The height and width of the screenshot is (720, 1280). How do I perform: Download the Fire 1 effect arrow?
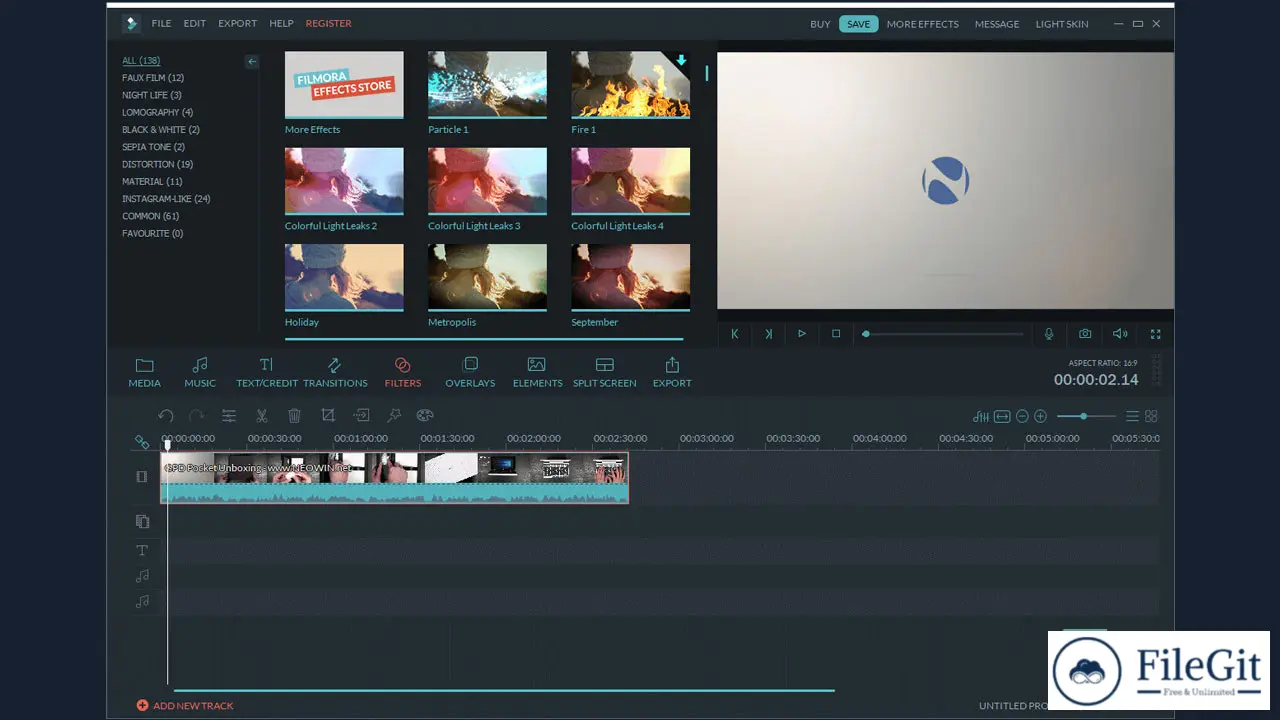coord(681,60)
